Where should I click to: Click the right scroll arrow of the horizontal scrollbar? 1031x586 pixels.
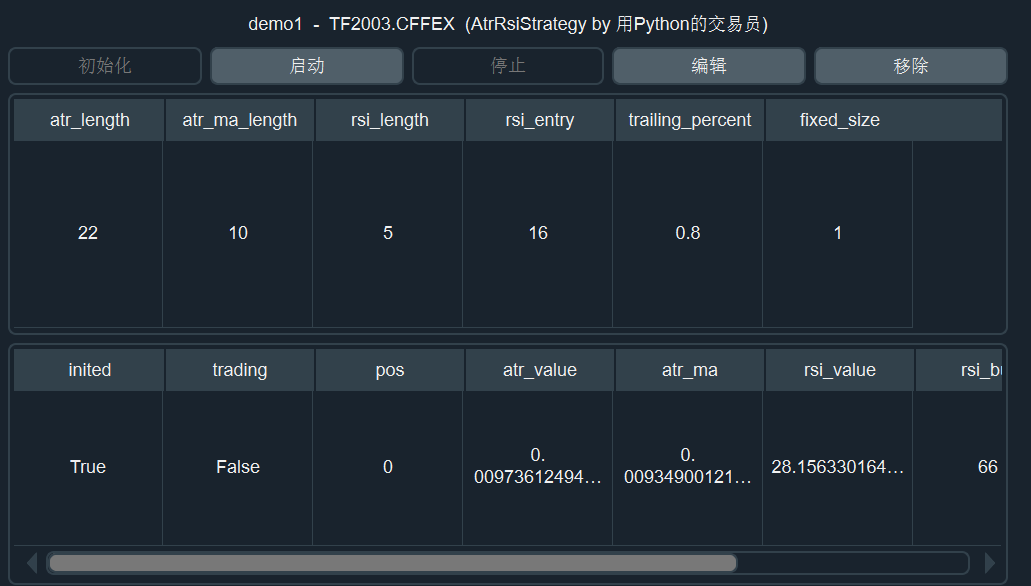(x=990, y=563)
